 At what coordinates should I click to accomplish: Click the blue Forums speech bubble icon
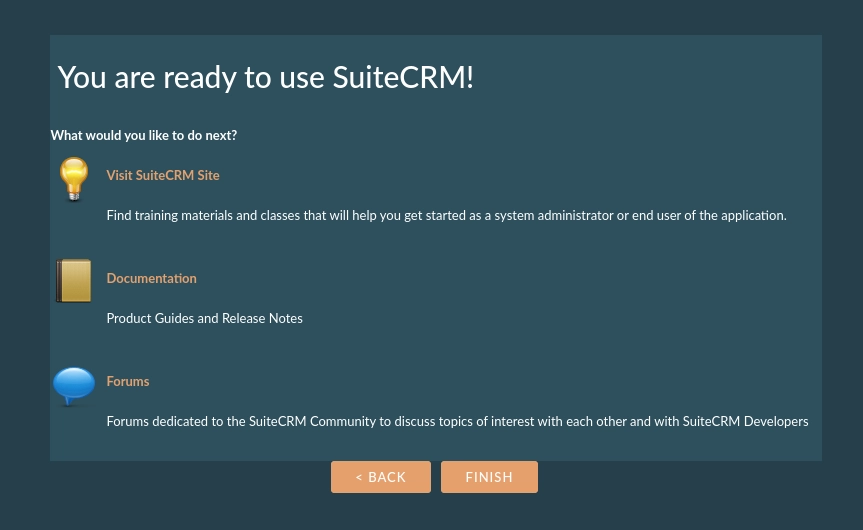click(x=74, y=386)
